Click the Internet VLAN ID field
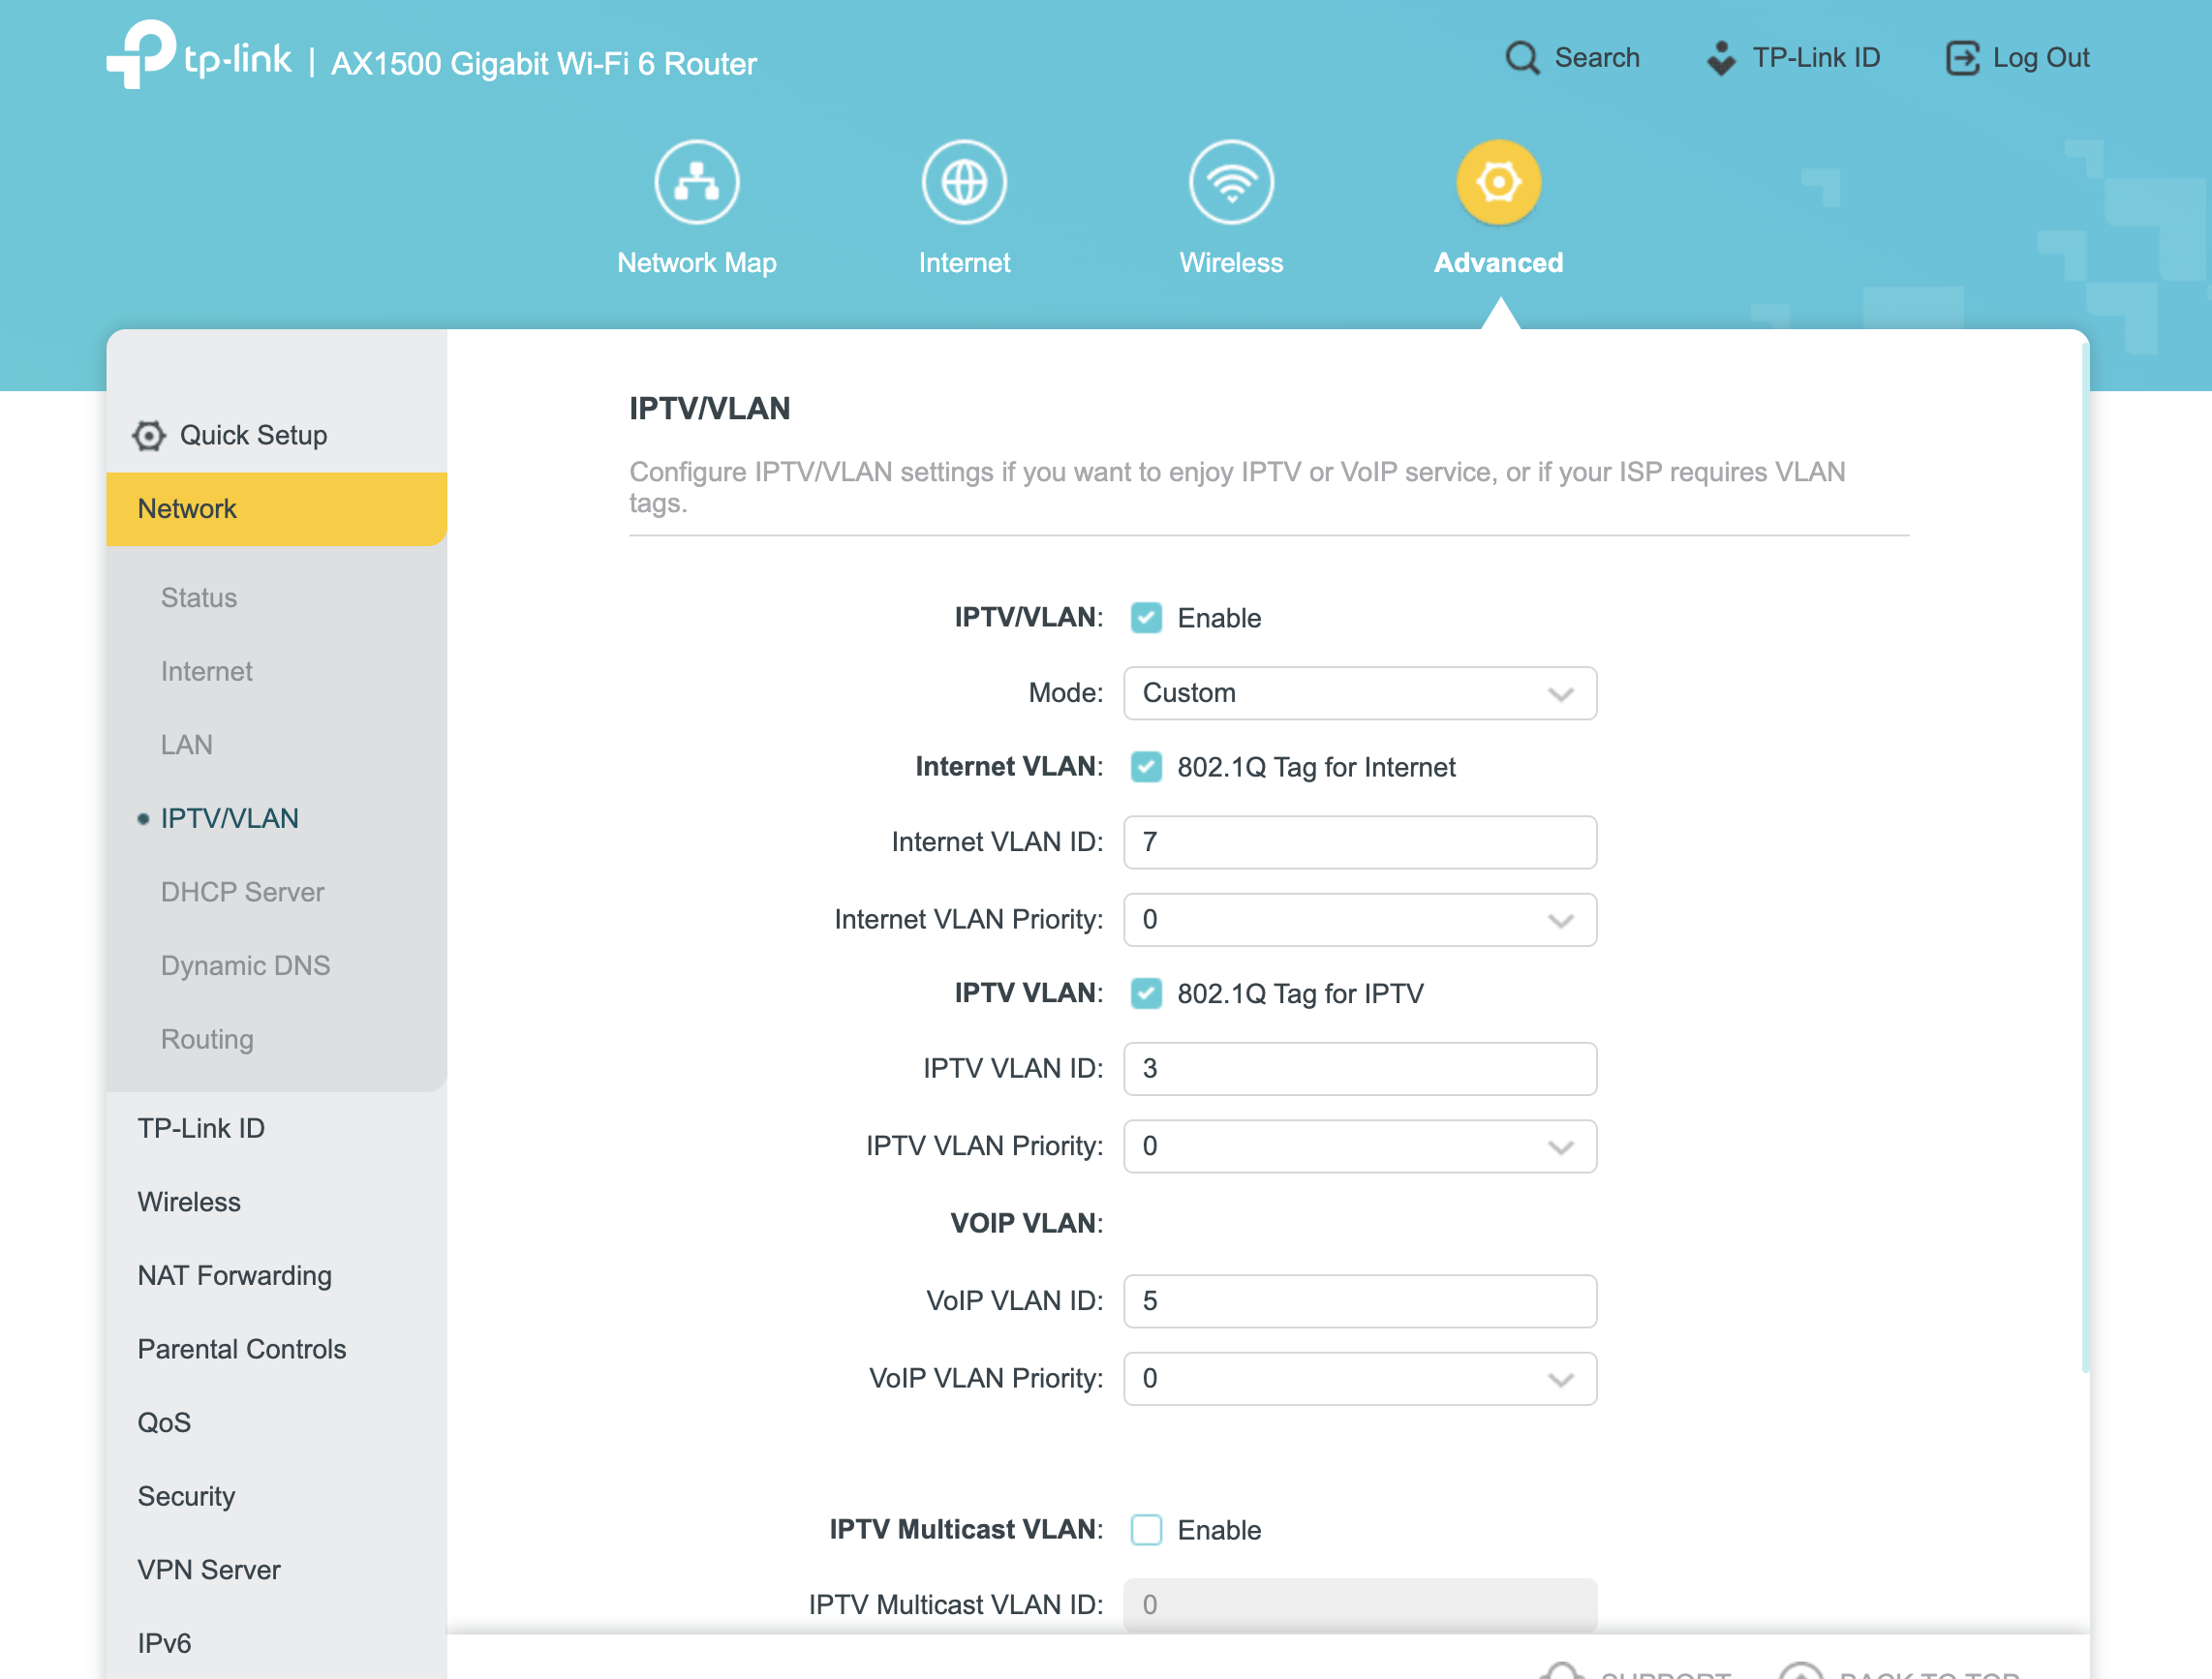 point(1359,842)
